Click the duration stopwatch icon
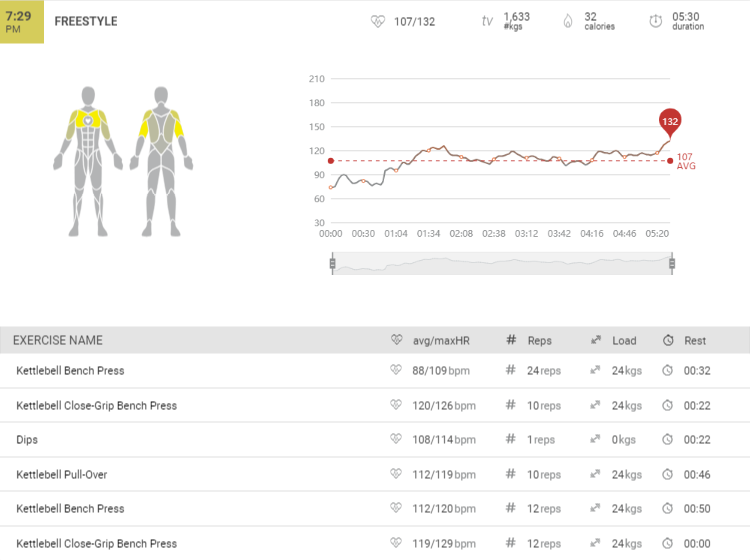 [655, 21]
